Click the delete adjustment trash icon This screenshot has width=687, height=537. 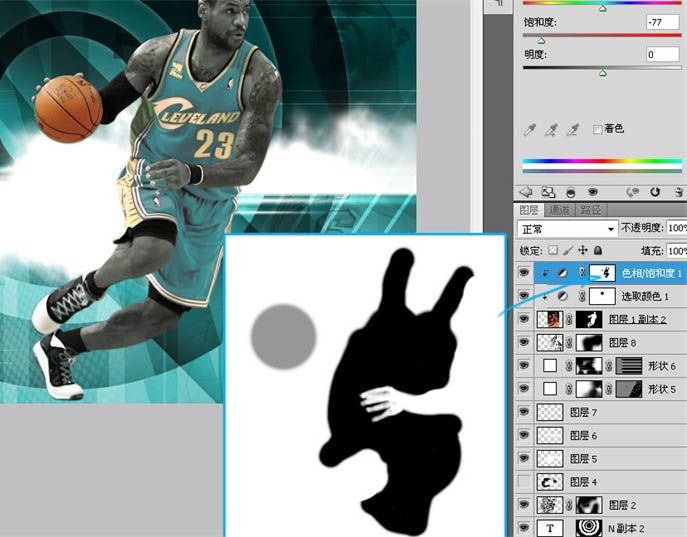tap(678, 192)
